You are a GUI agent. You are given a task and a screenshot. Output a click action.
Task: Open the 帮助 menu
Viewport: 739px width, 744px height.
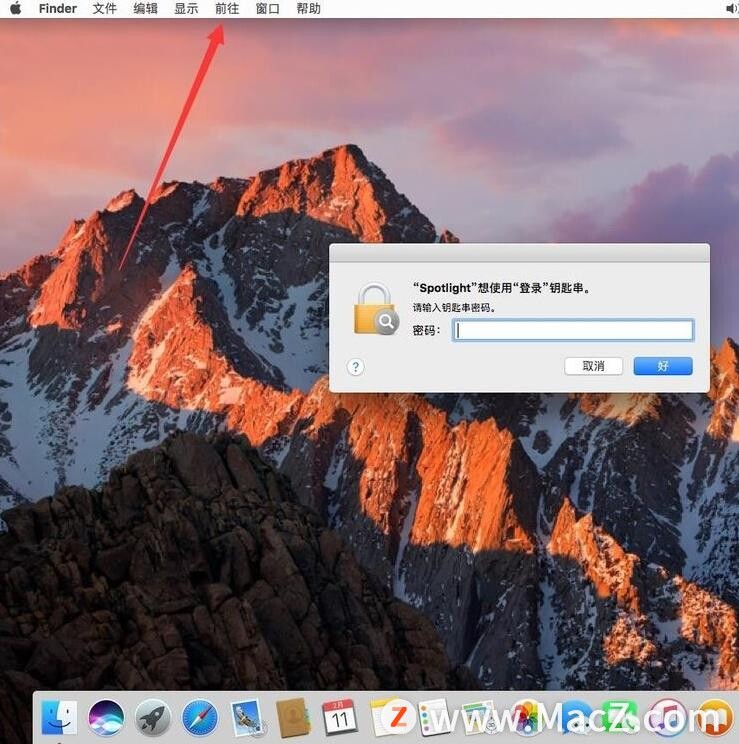[x=309, y=9]
